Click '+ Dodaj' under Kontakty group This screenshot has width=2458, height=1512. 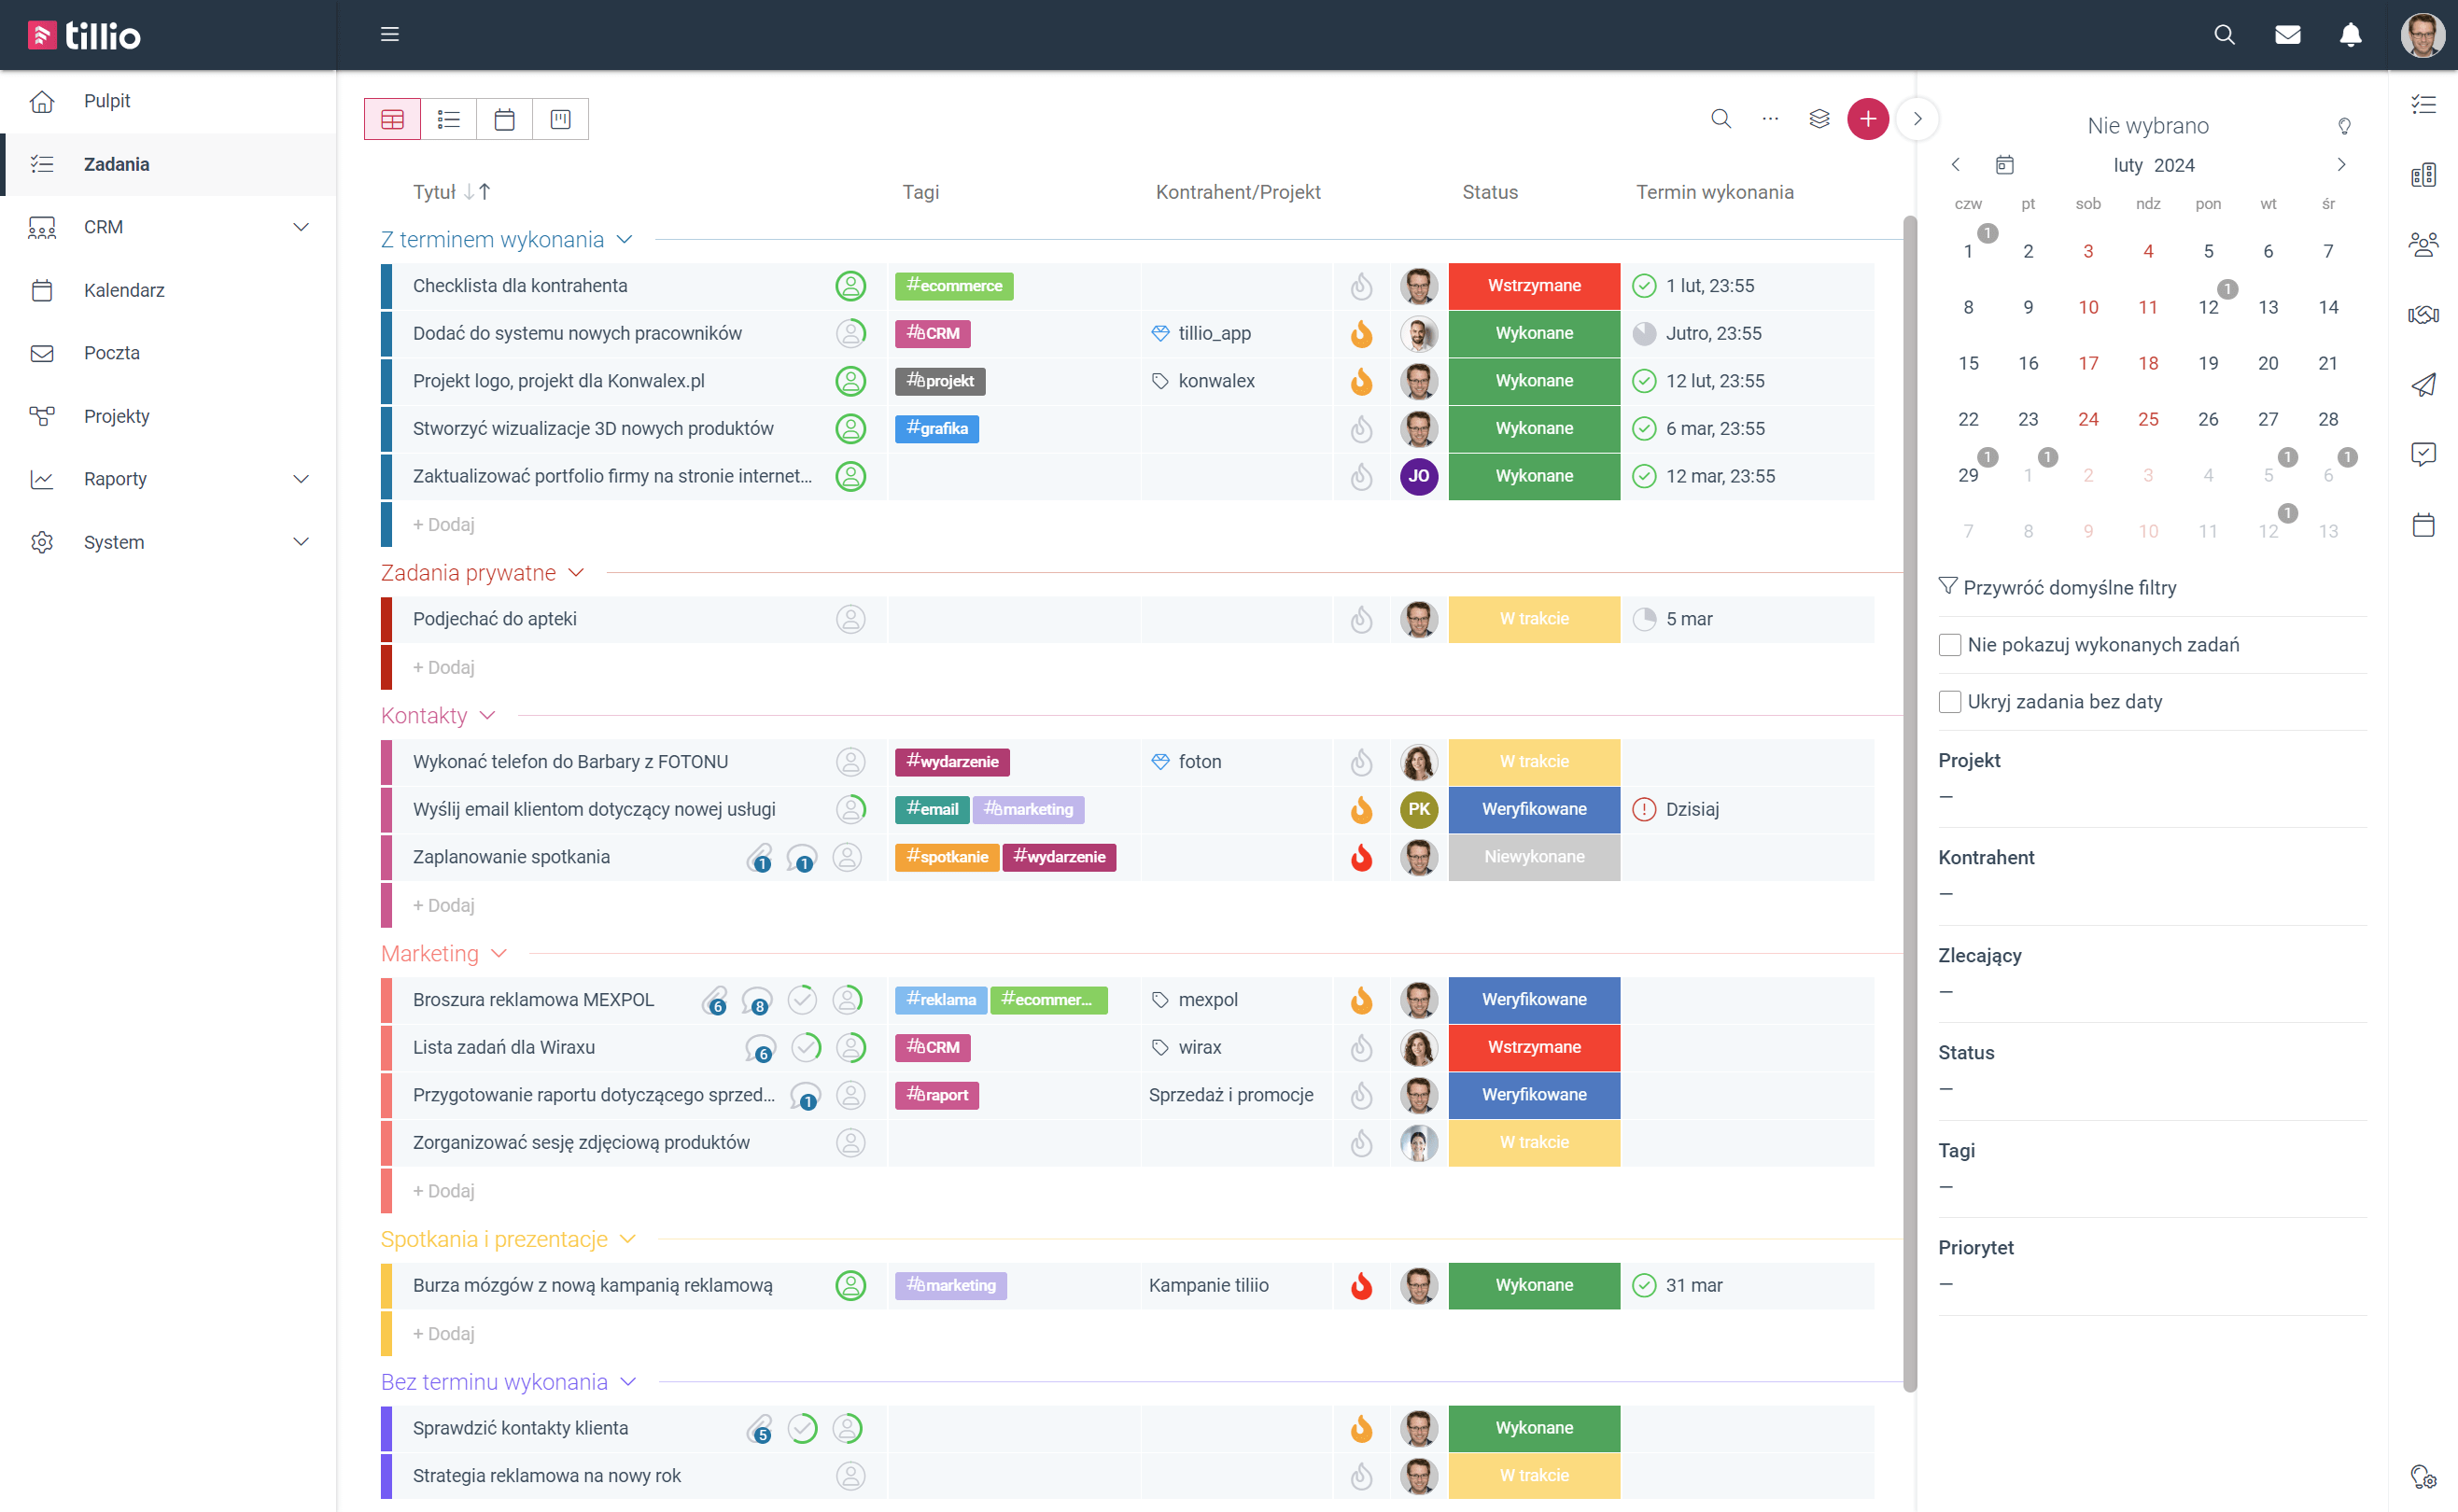click(x=443, y=905)
